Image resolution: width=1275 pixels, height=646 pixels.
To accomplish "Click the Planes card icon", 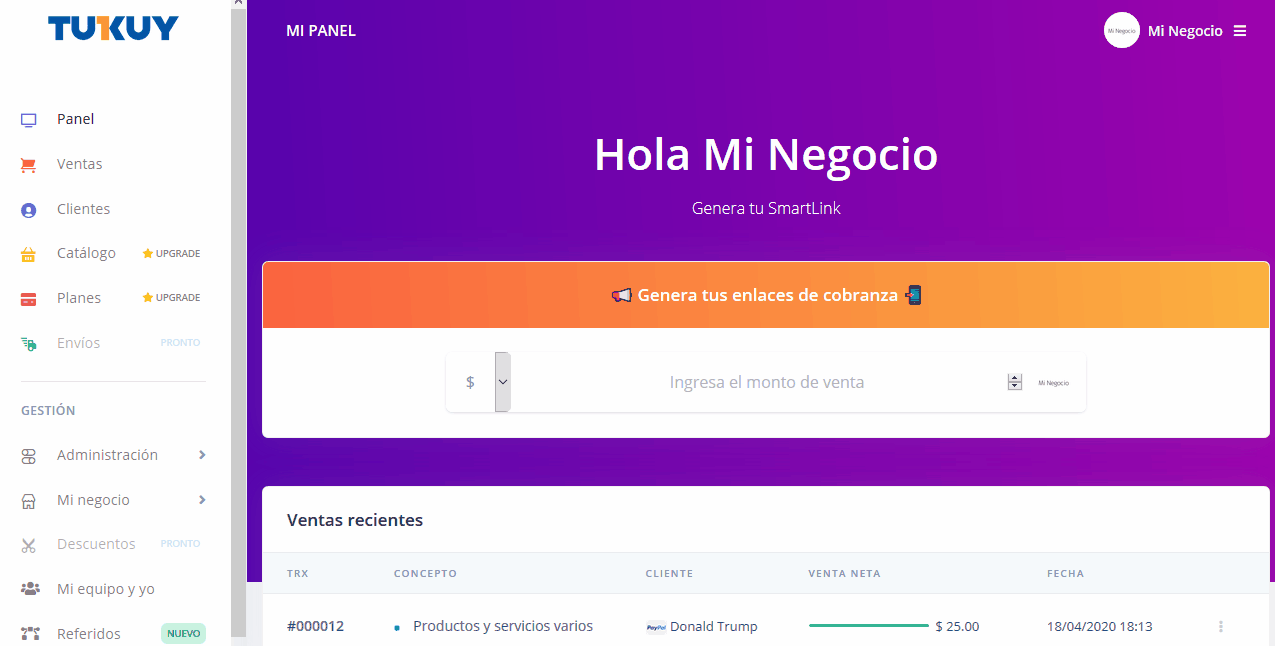I will 29,299.
